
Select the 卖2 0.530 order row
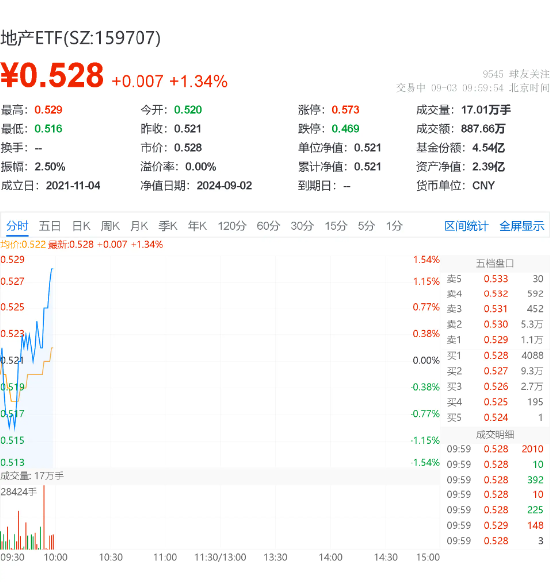[x=495, y=324]
